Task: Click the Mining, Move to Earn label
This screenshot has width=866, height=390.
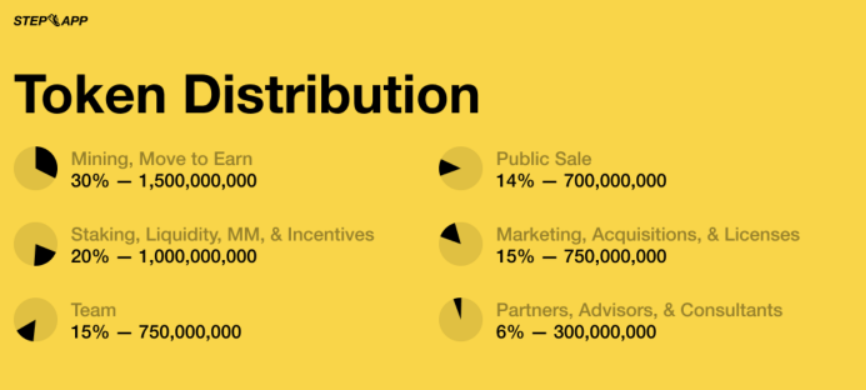Action: point(162,159)
